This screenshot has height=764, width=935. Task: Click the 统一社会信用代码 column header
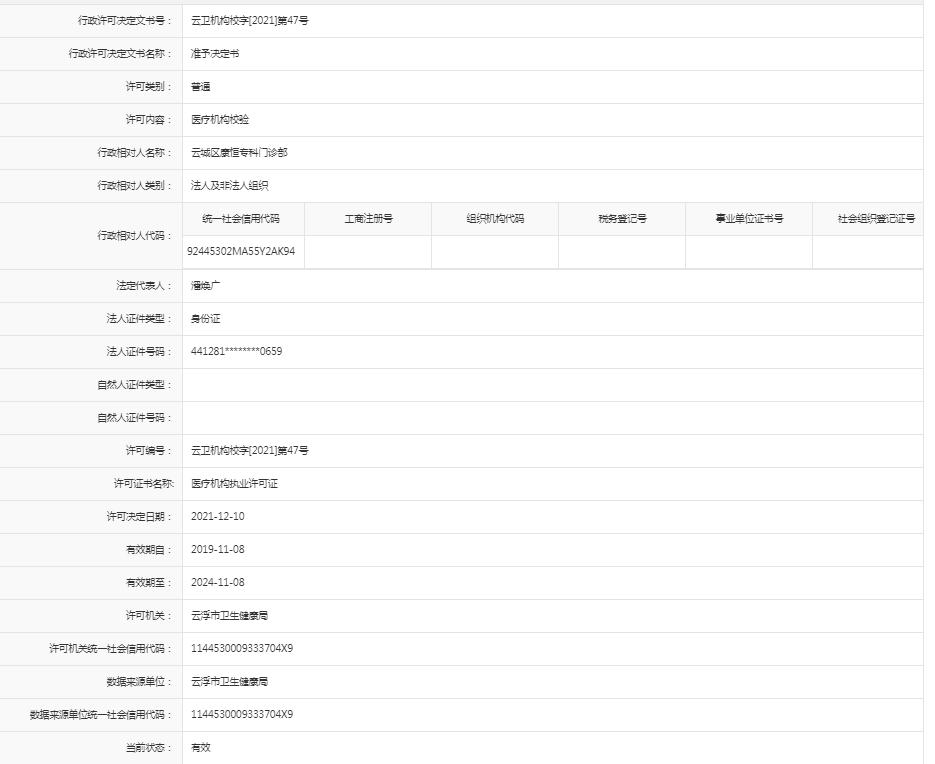click(241, 219)
